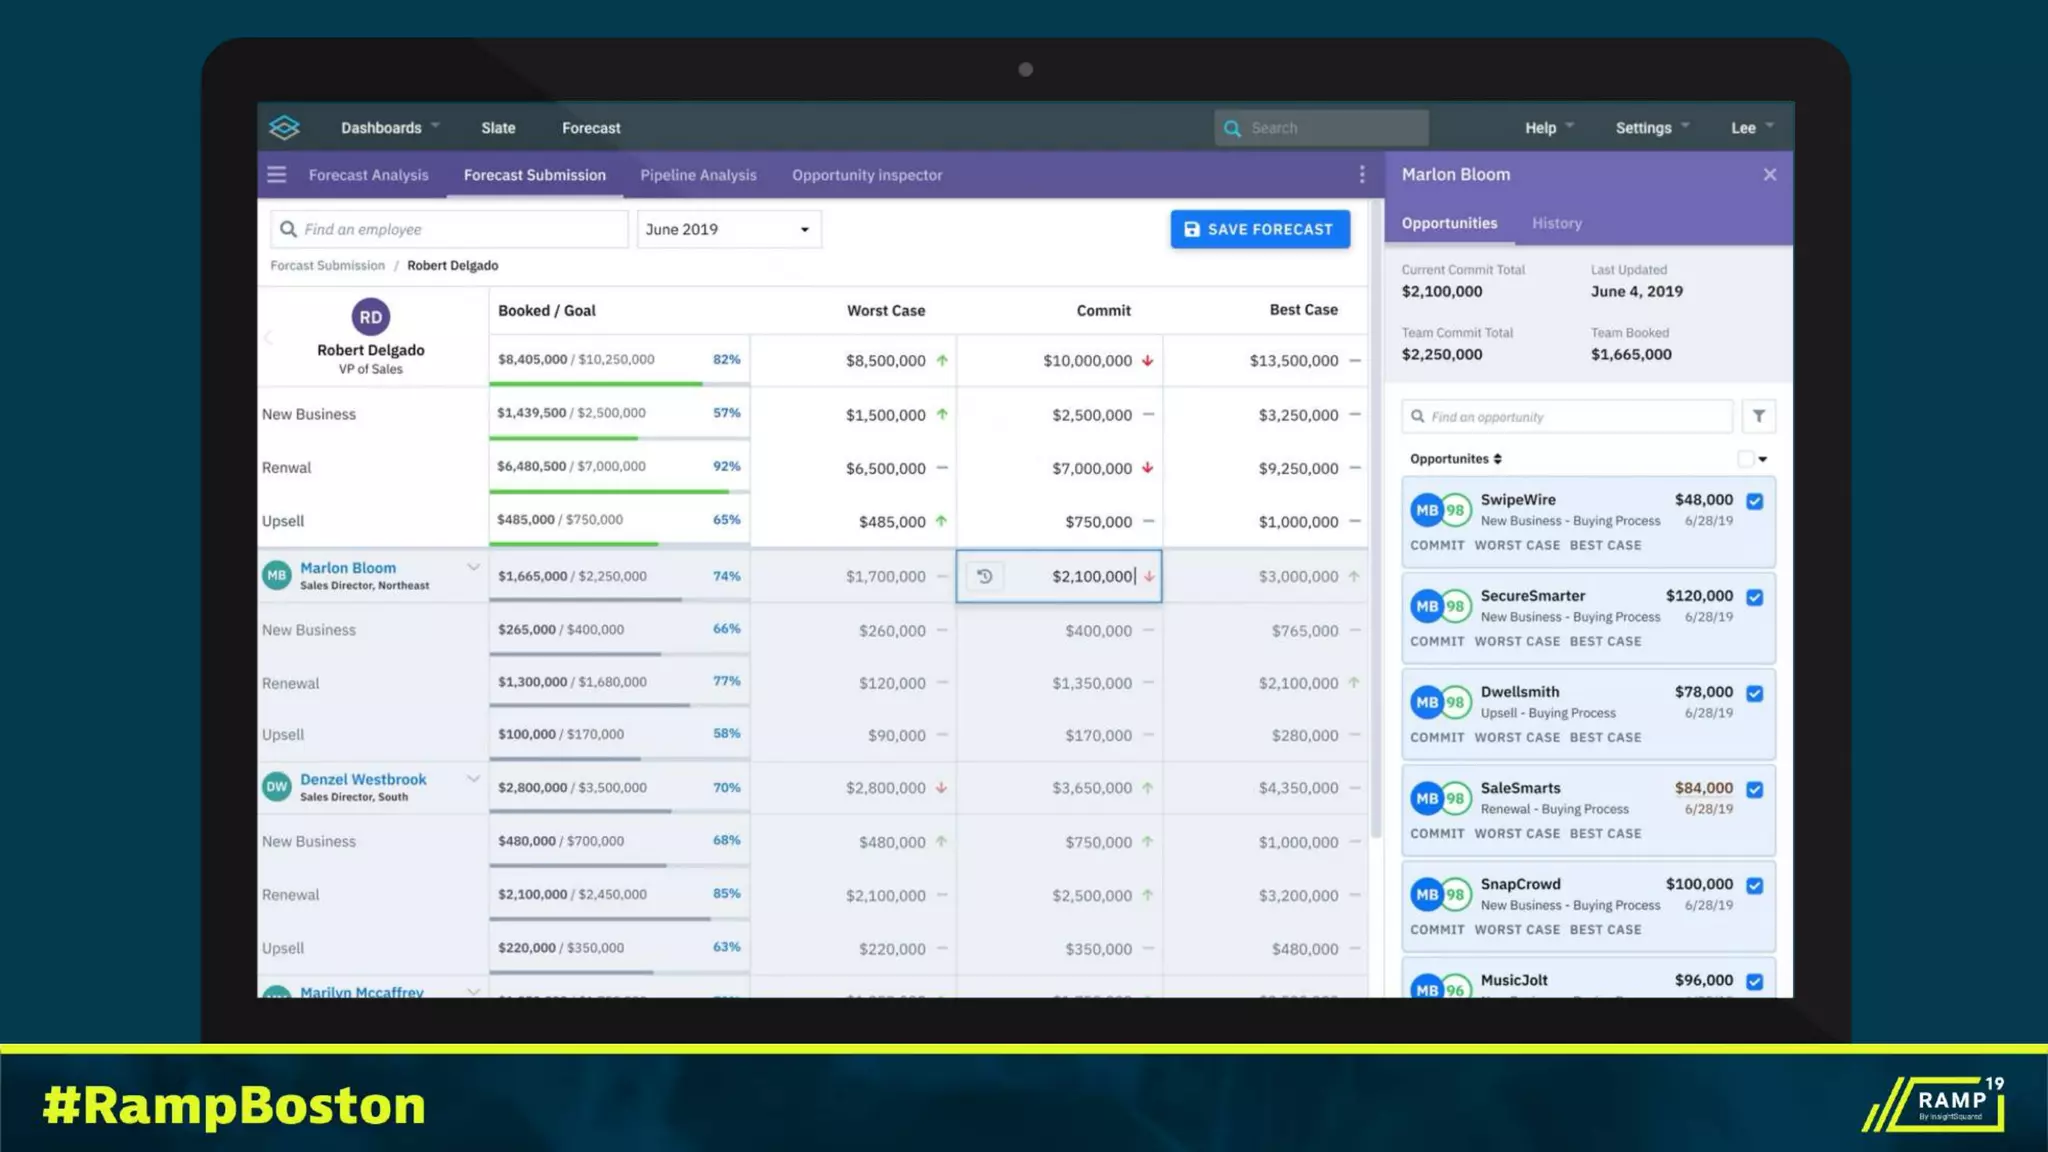Switch to the Pipeline Analysis tab
This screenshot has width=2048, height=1152.
point(698,175)
